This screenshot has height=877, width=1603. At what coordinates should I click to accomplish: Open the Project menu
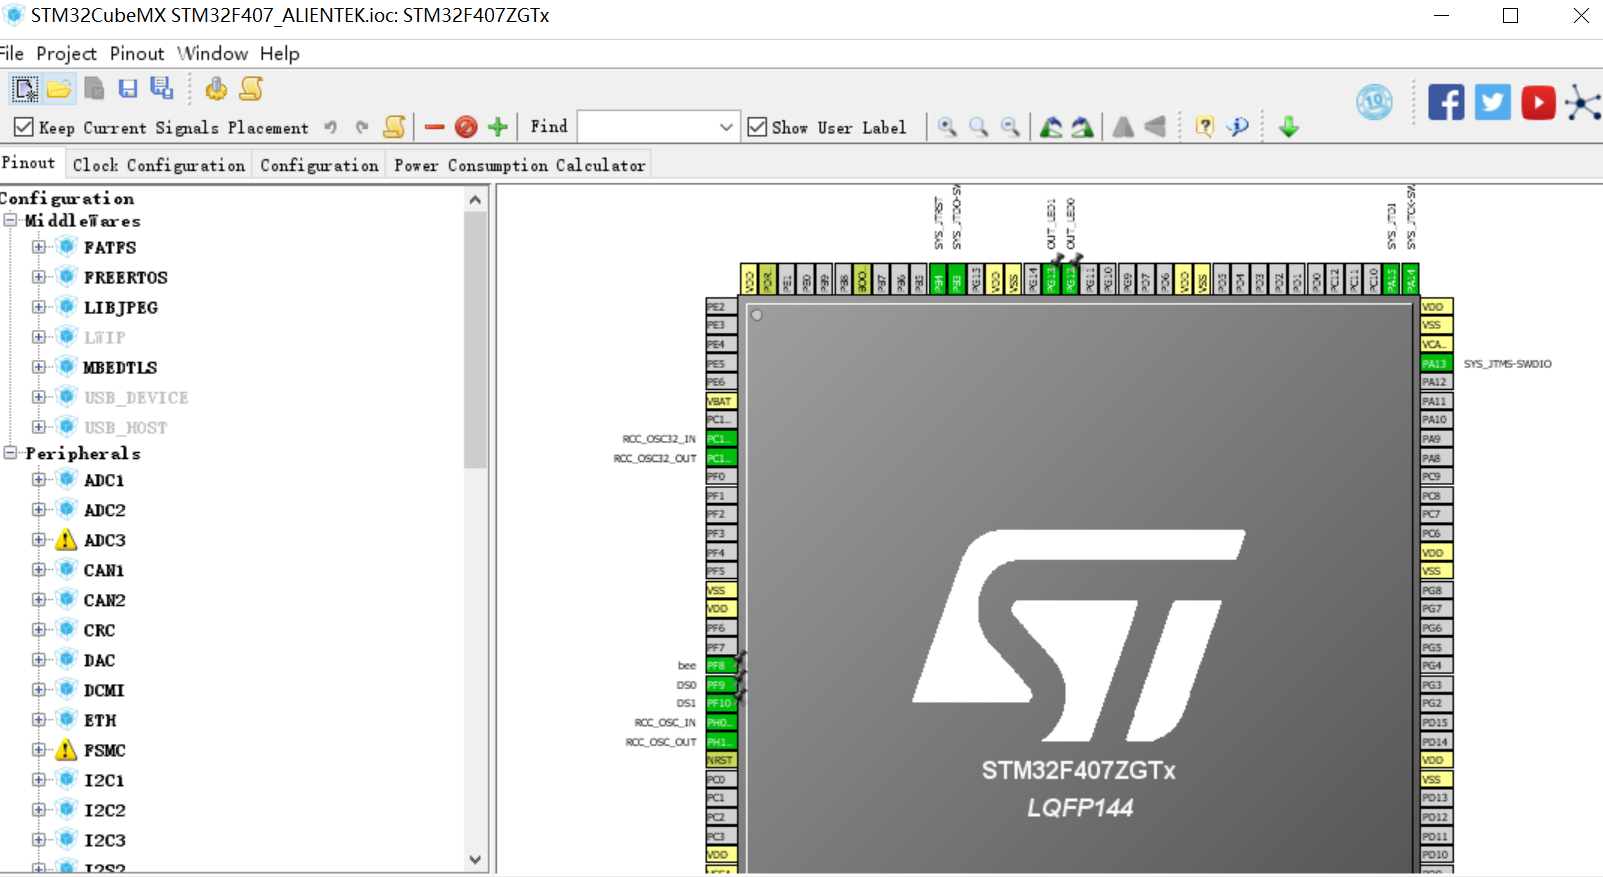67,54
